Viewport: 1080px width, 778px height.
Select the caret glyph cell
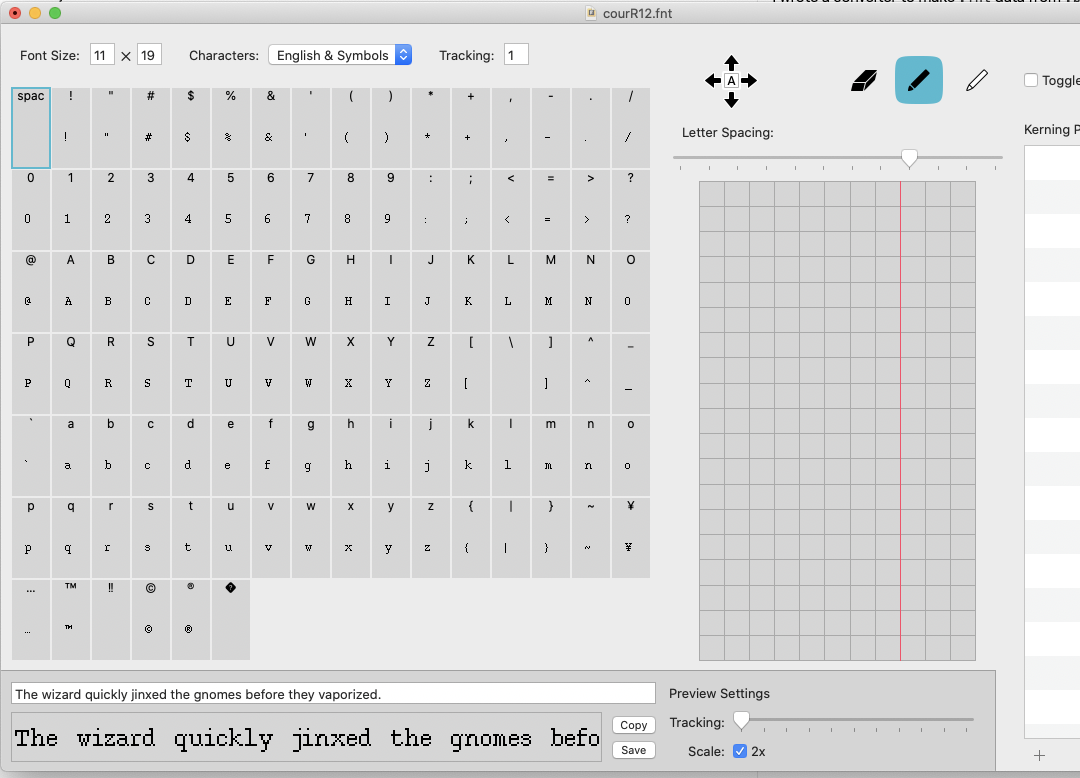[590, 374]
